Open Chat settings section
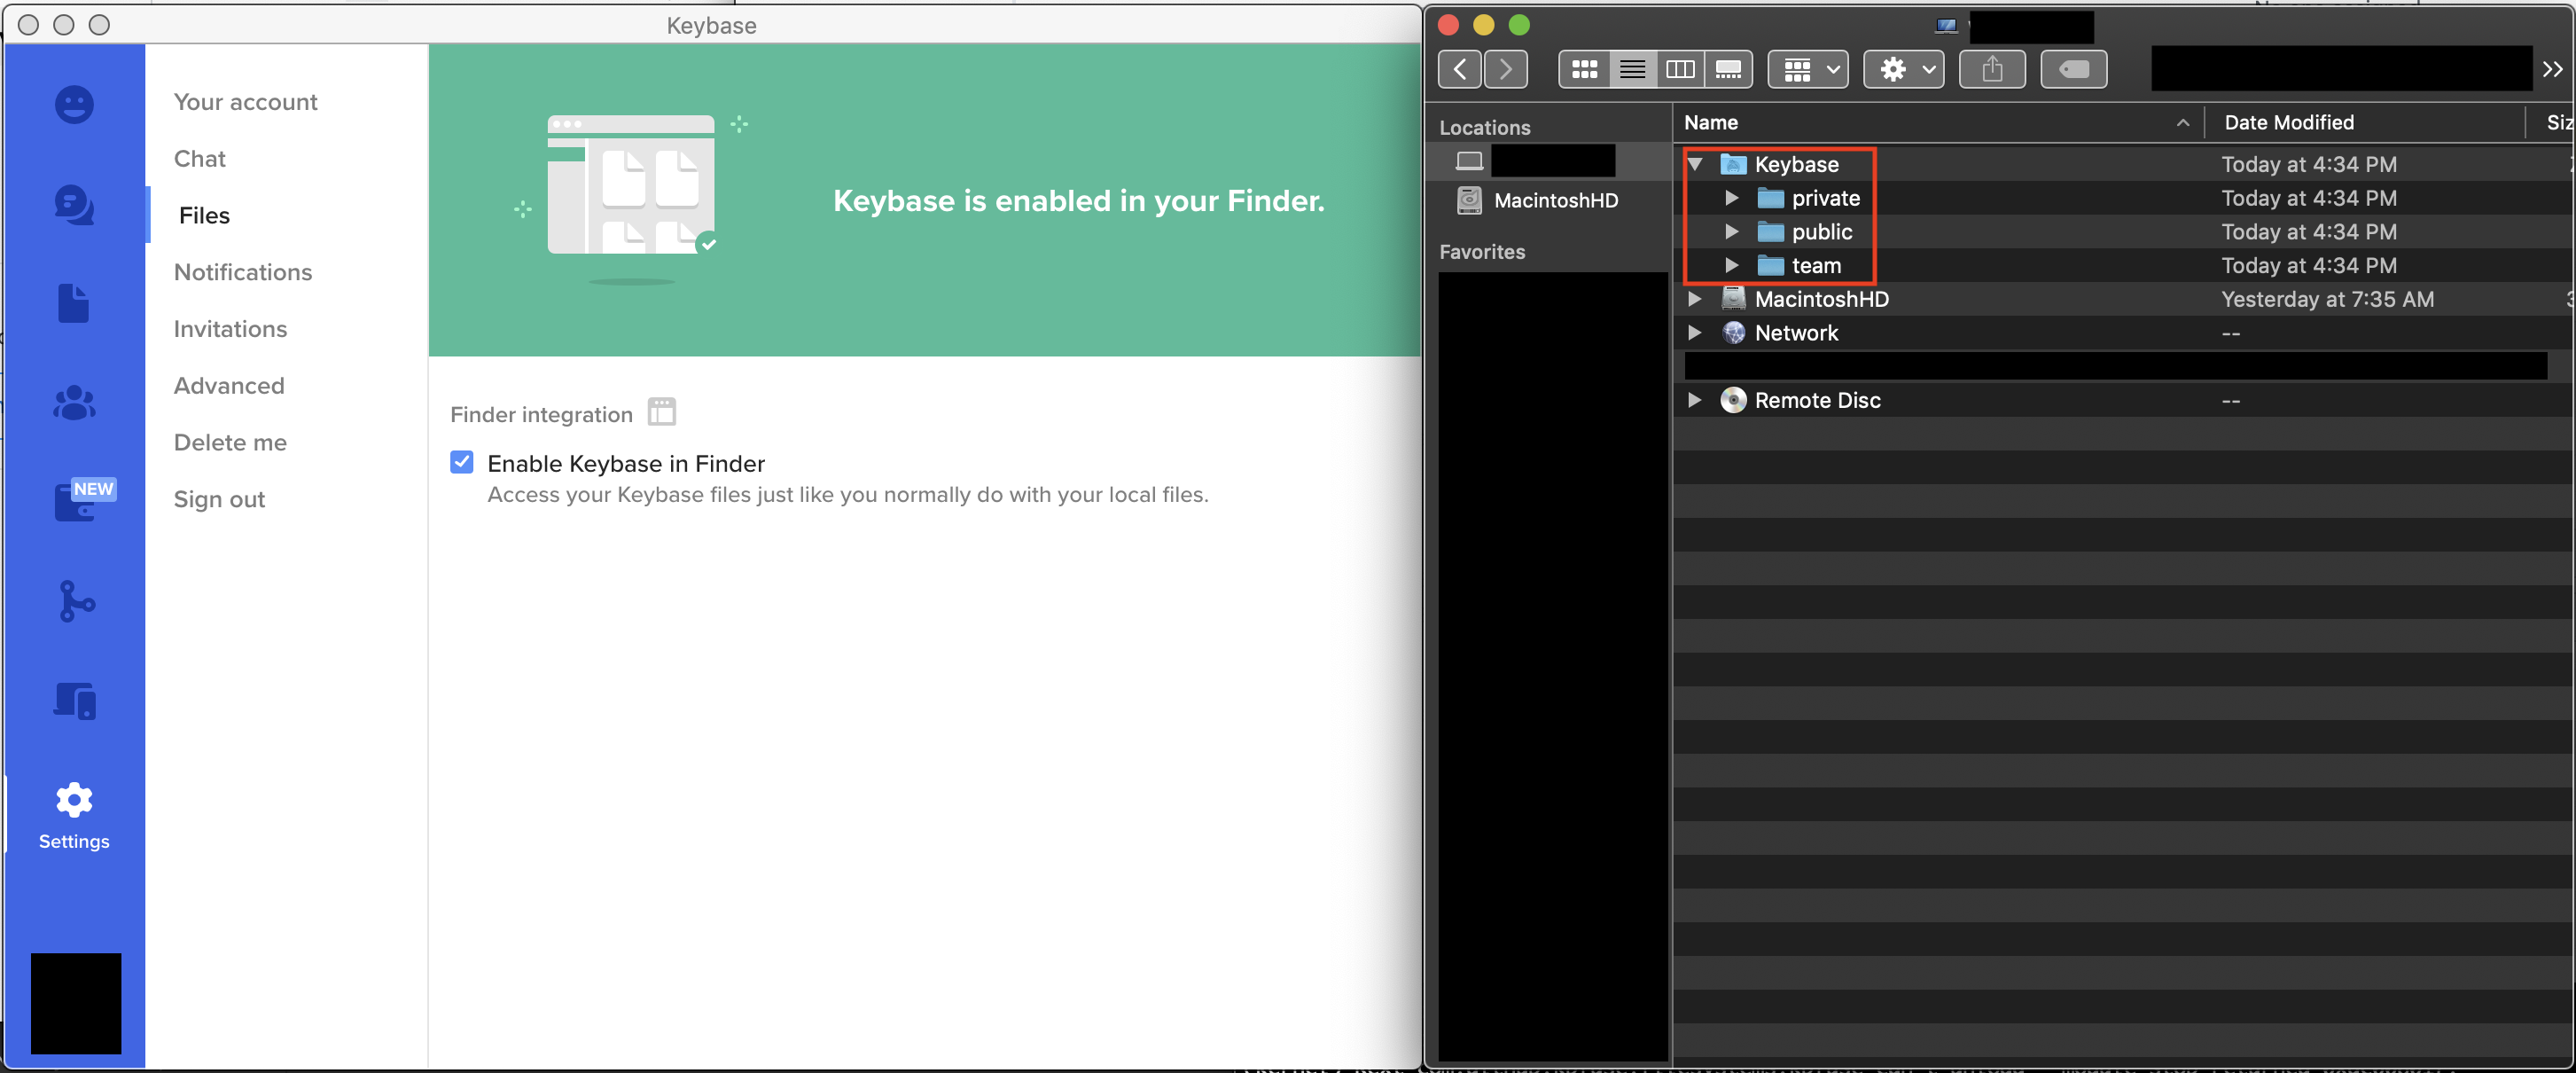 click(x=200, y=159)
